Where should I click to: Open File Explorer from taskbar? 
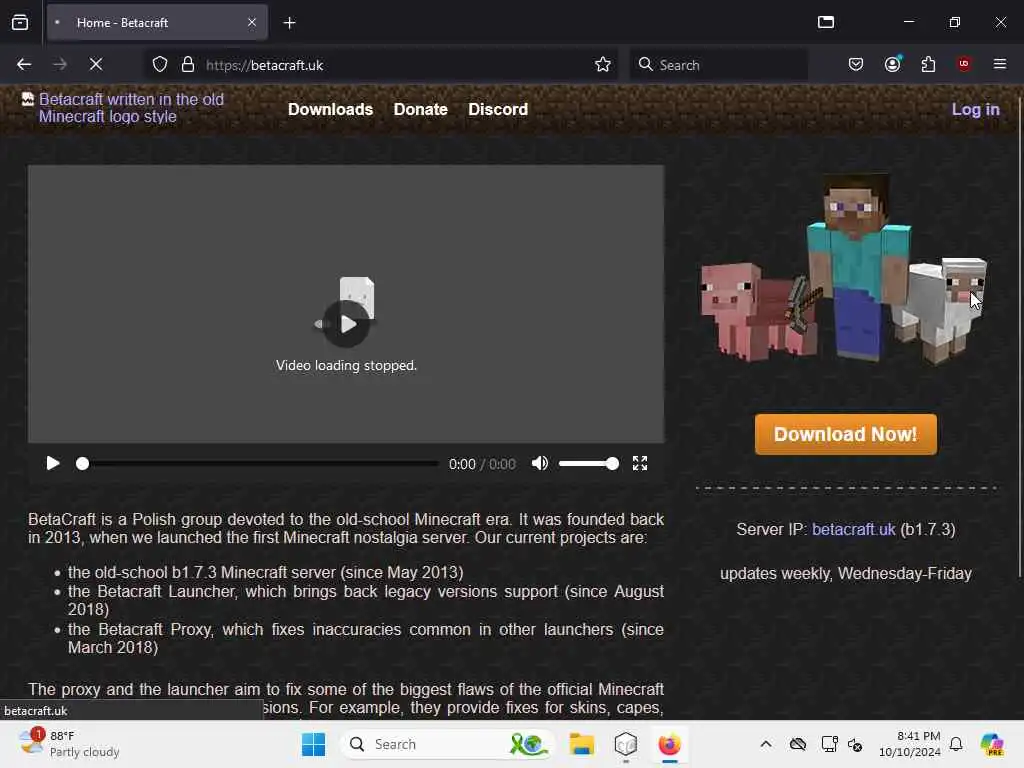581,744
